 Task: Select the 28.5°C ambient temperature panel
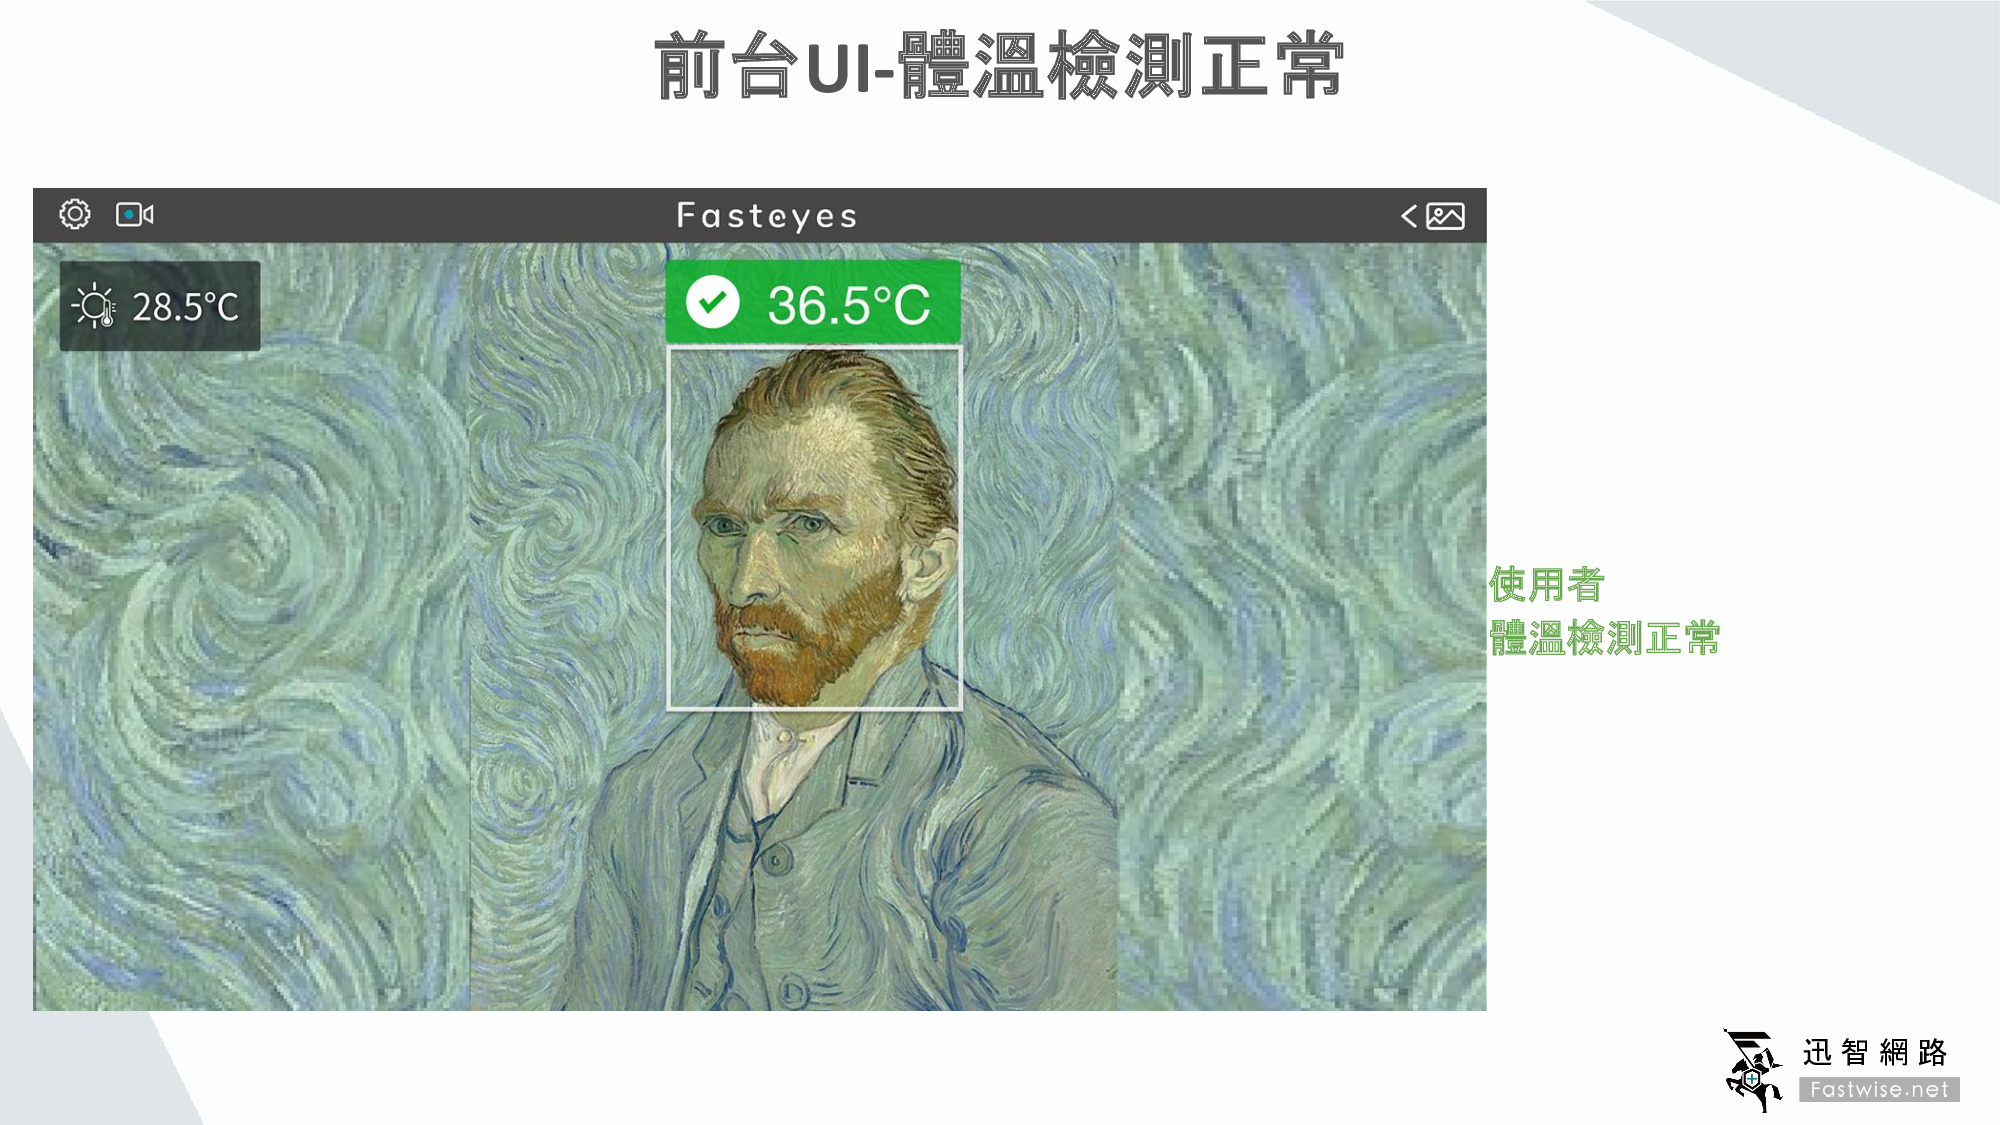click(160, 306)
